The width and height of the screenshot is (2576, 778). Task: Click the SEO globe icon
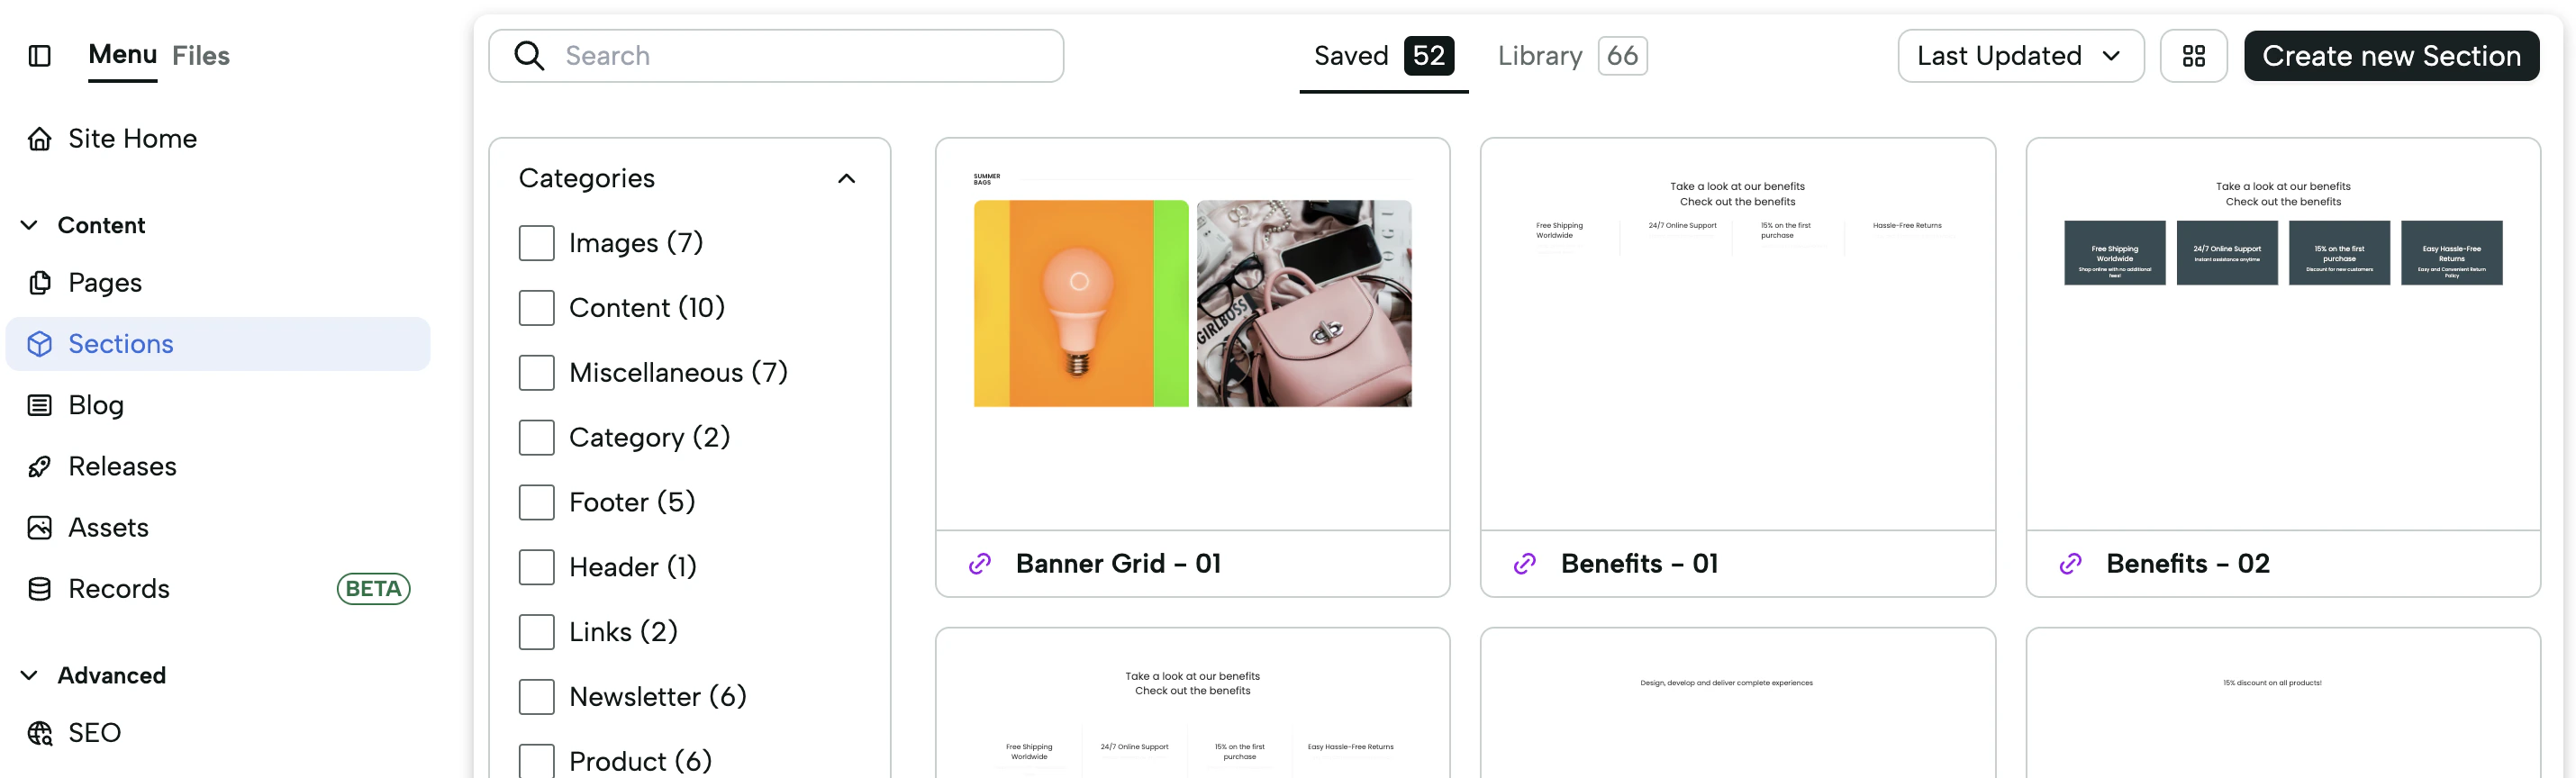[40, 733]
